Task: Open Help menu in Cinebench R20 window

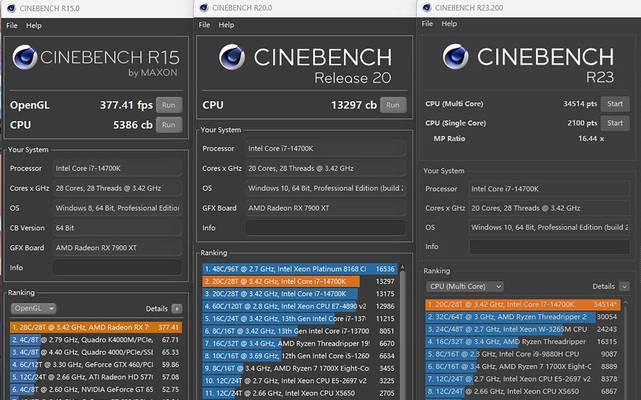Action: point(226,25)
